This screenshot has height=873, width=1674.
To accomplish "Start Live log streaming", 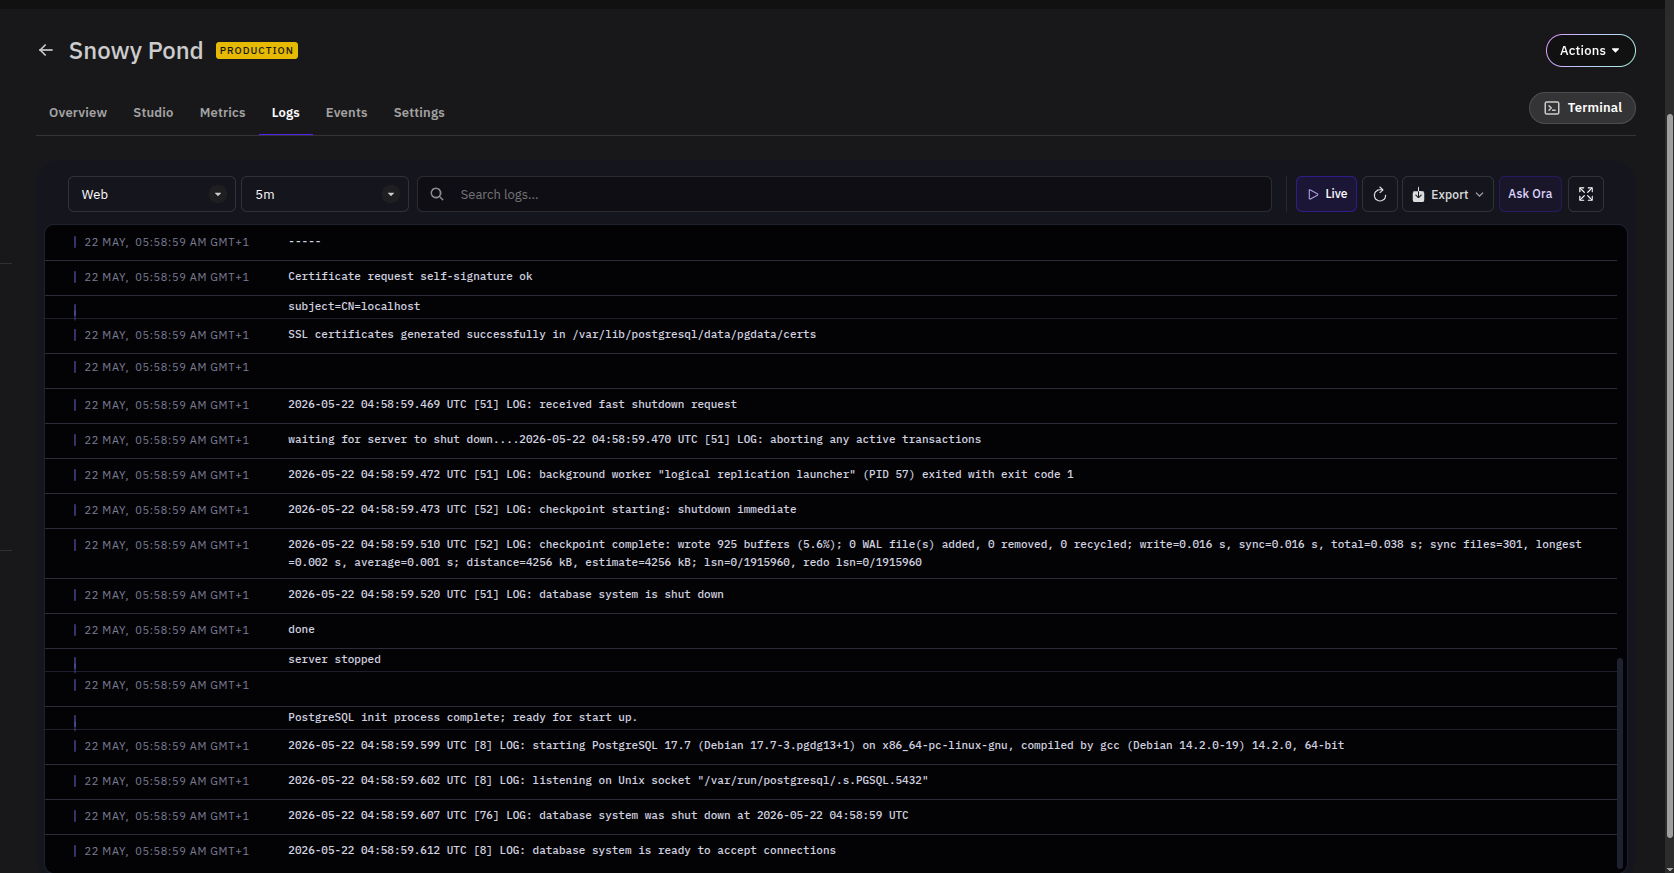I will coord(1327,194).
